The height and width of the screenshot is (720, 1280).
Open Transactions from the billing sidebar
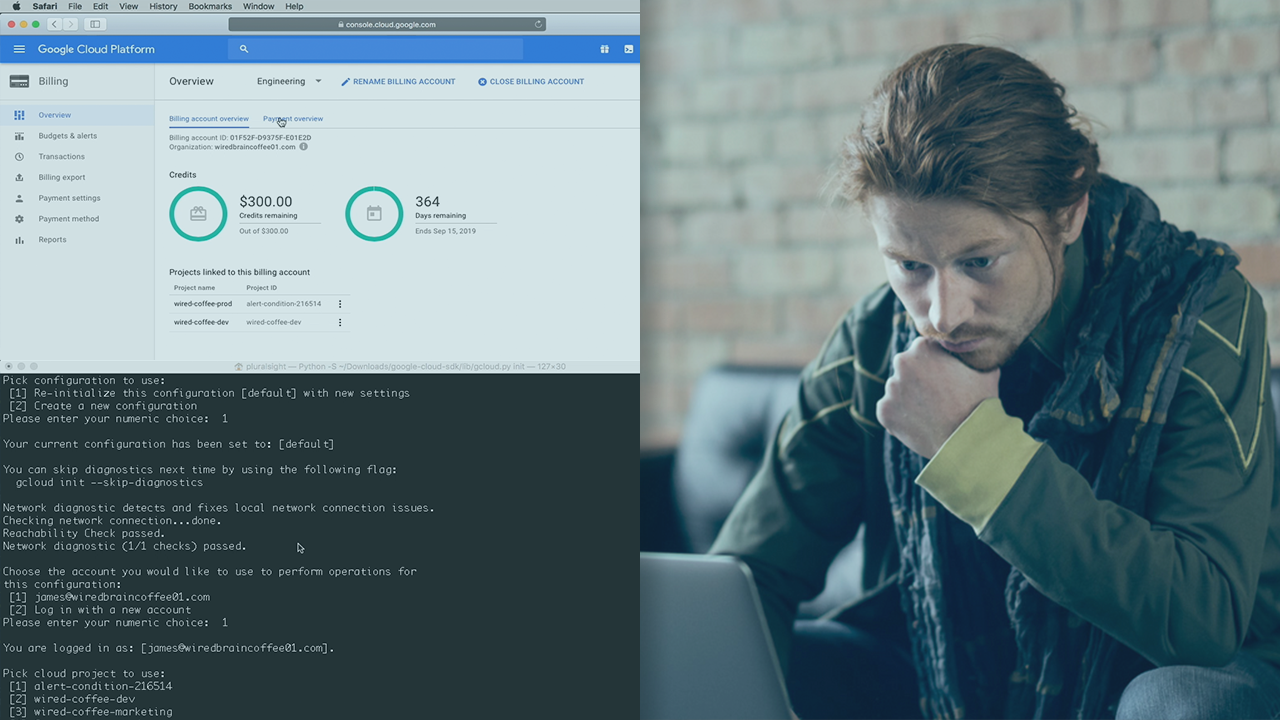(77, 157)
